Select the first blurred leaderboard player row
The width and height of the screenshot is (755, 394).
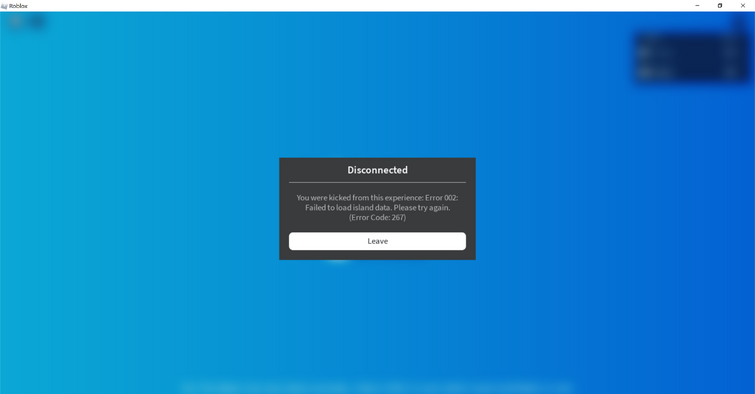click(x=691, y=52)
